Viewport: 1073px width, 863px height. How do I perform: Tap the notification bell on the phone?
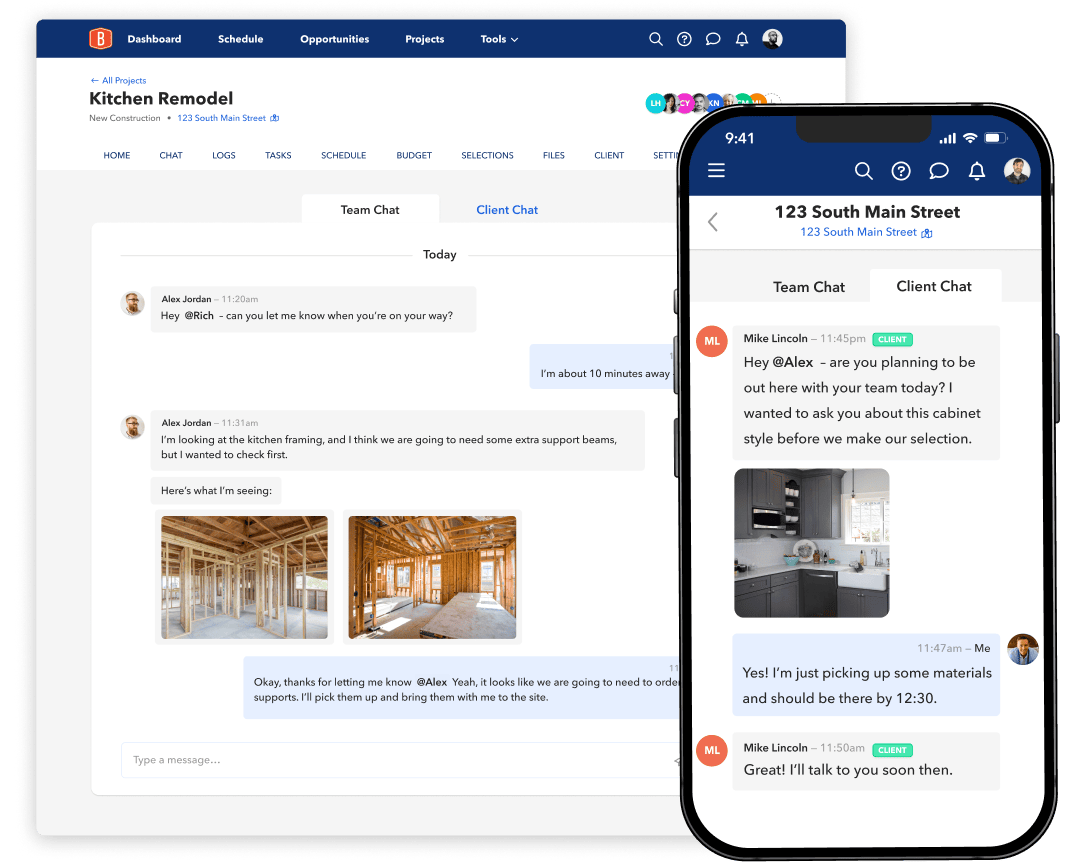pos(977,171)
